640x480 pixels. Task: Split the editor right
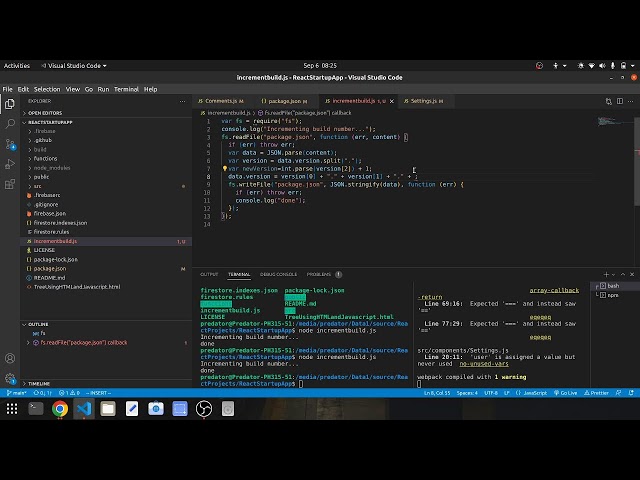(x=620, y=101)
